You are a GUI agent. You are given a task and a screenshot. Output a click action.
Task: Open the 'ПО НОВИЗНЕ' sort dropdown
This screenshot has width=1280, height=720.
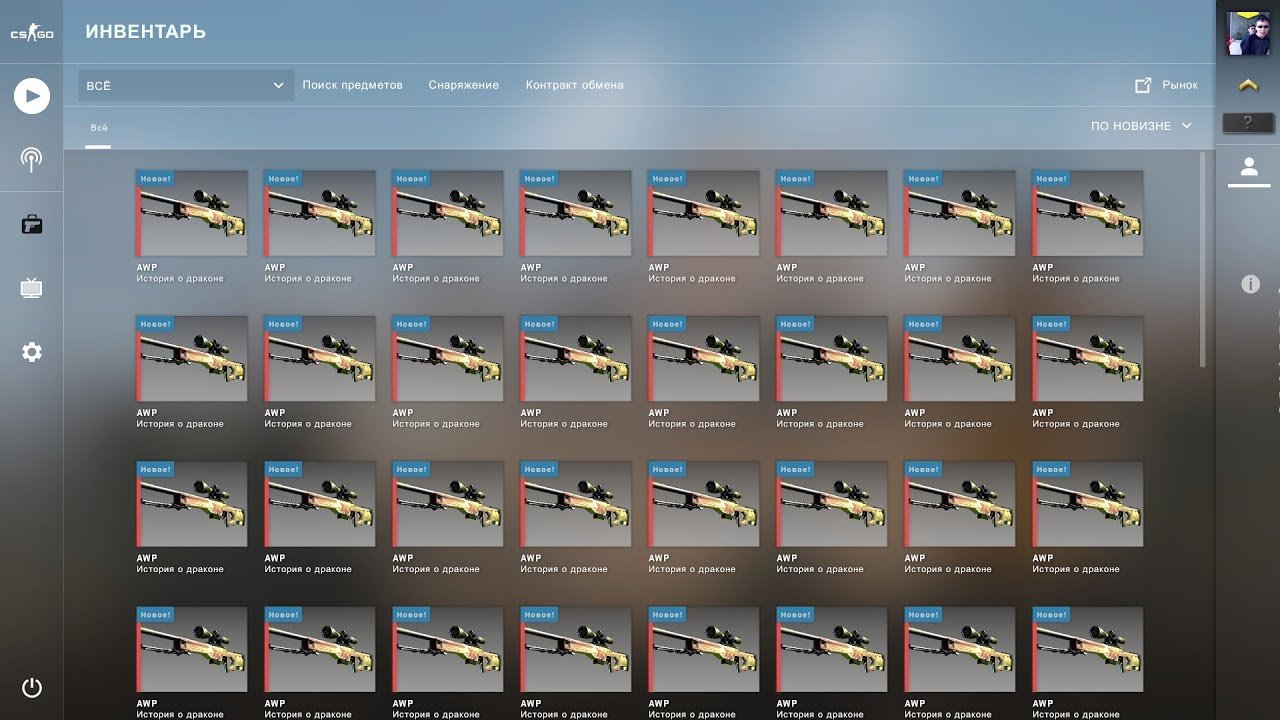[1141, 126]
